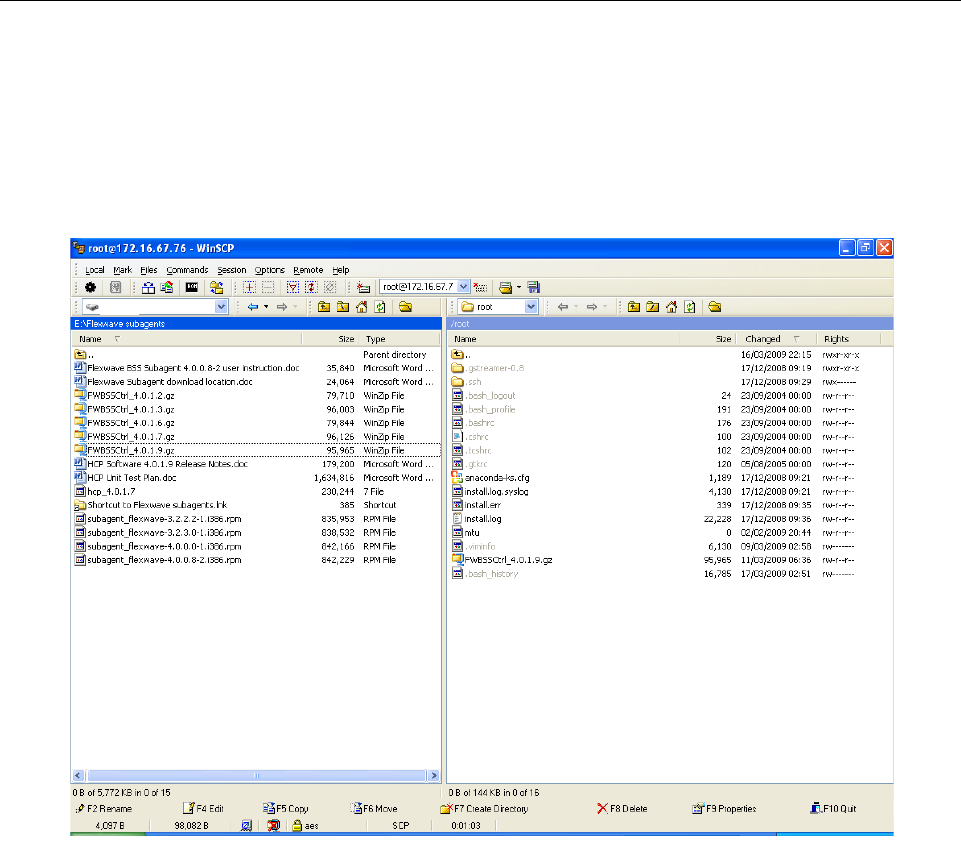The height and width of the screenshot is (856, 961).
Task: Click the Clear Selection icon
Action: [x=330, y=287]
